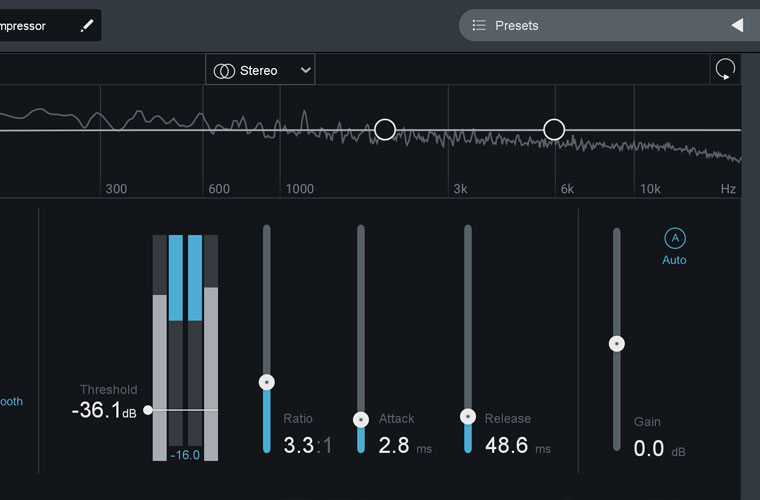
Task: Click the Gain value 0.0 dB
Action: [x=649, y=449]
